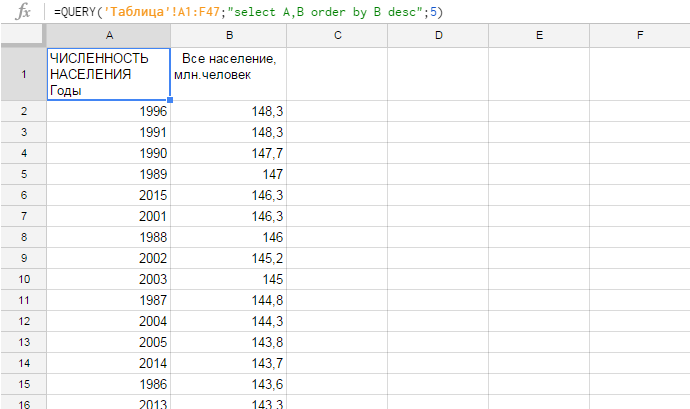Click cell with year 1991
Screen dimensions: 690x409
(109, 132)
